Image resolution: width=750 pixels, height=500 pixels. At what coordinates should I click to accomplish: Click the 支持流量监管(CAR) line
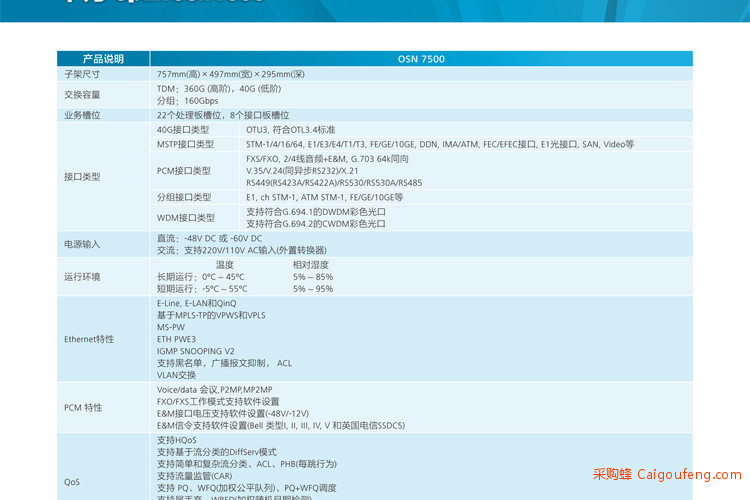(x=195, y=476)
